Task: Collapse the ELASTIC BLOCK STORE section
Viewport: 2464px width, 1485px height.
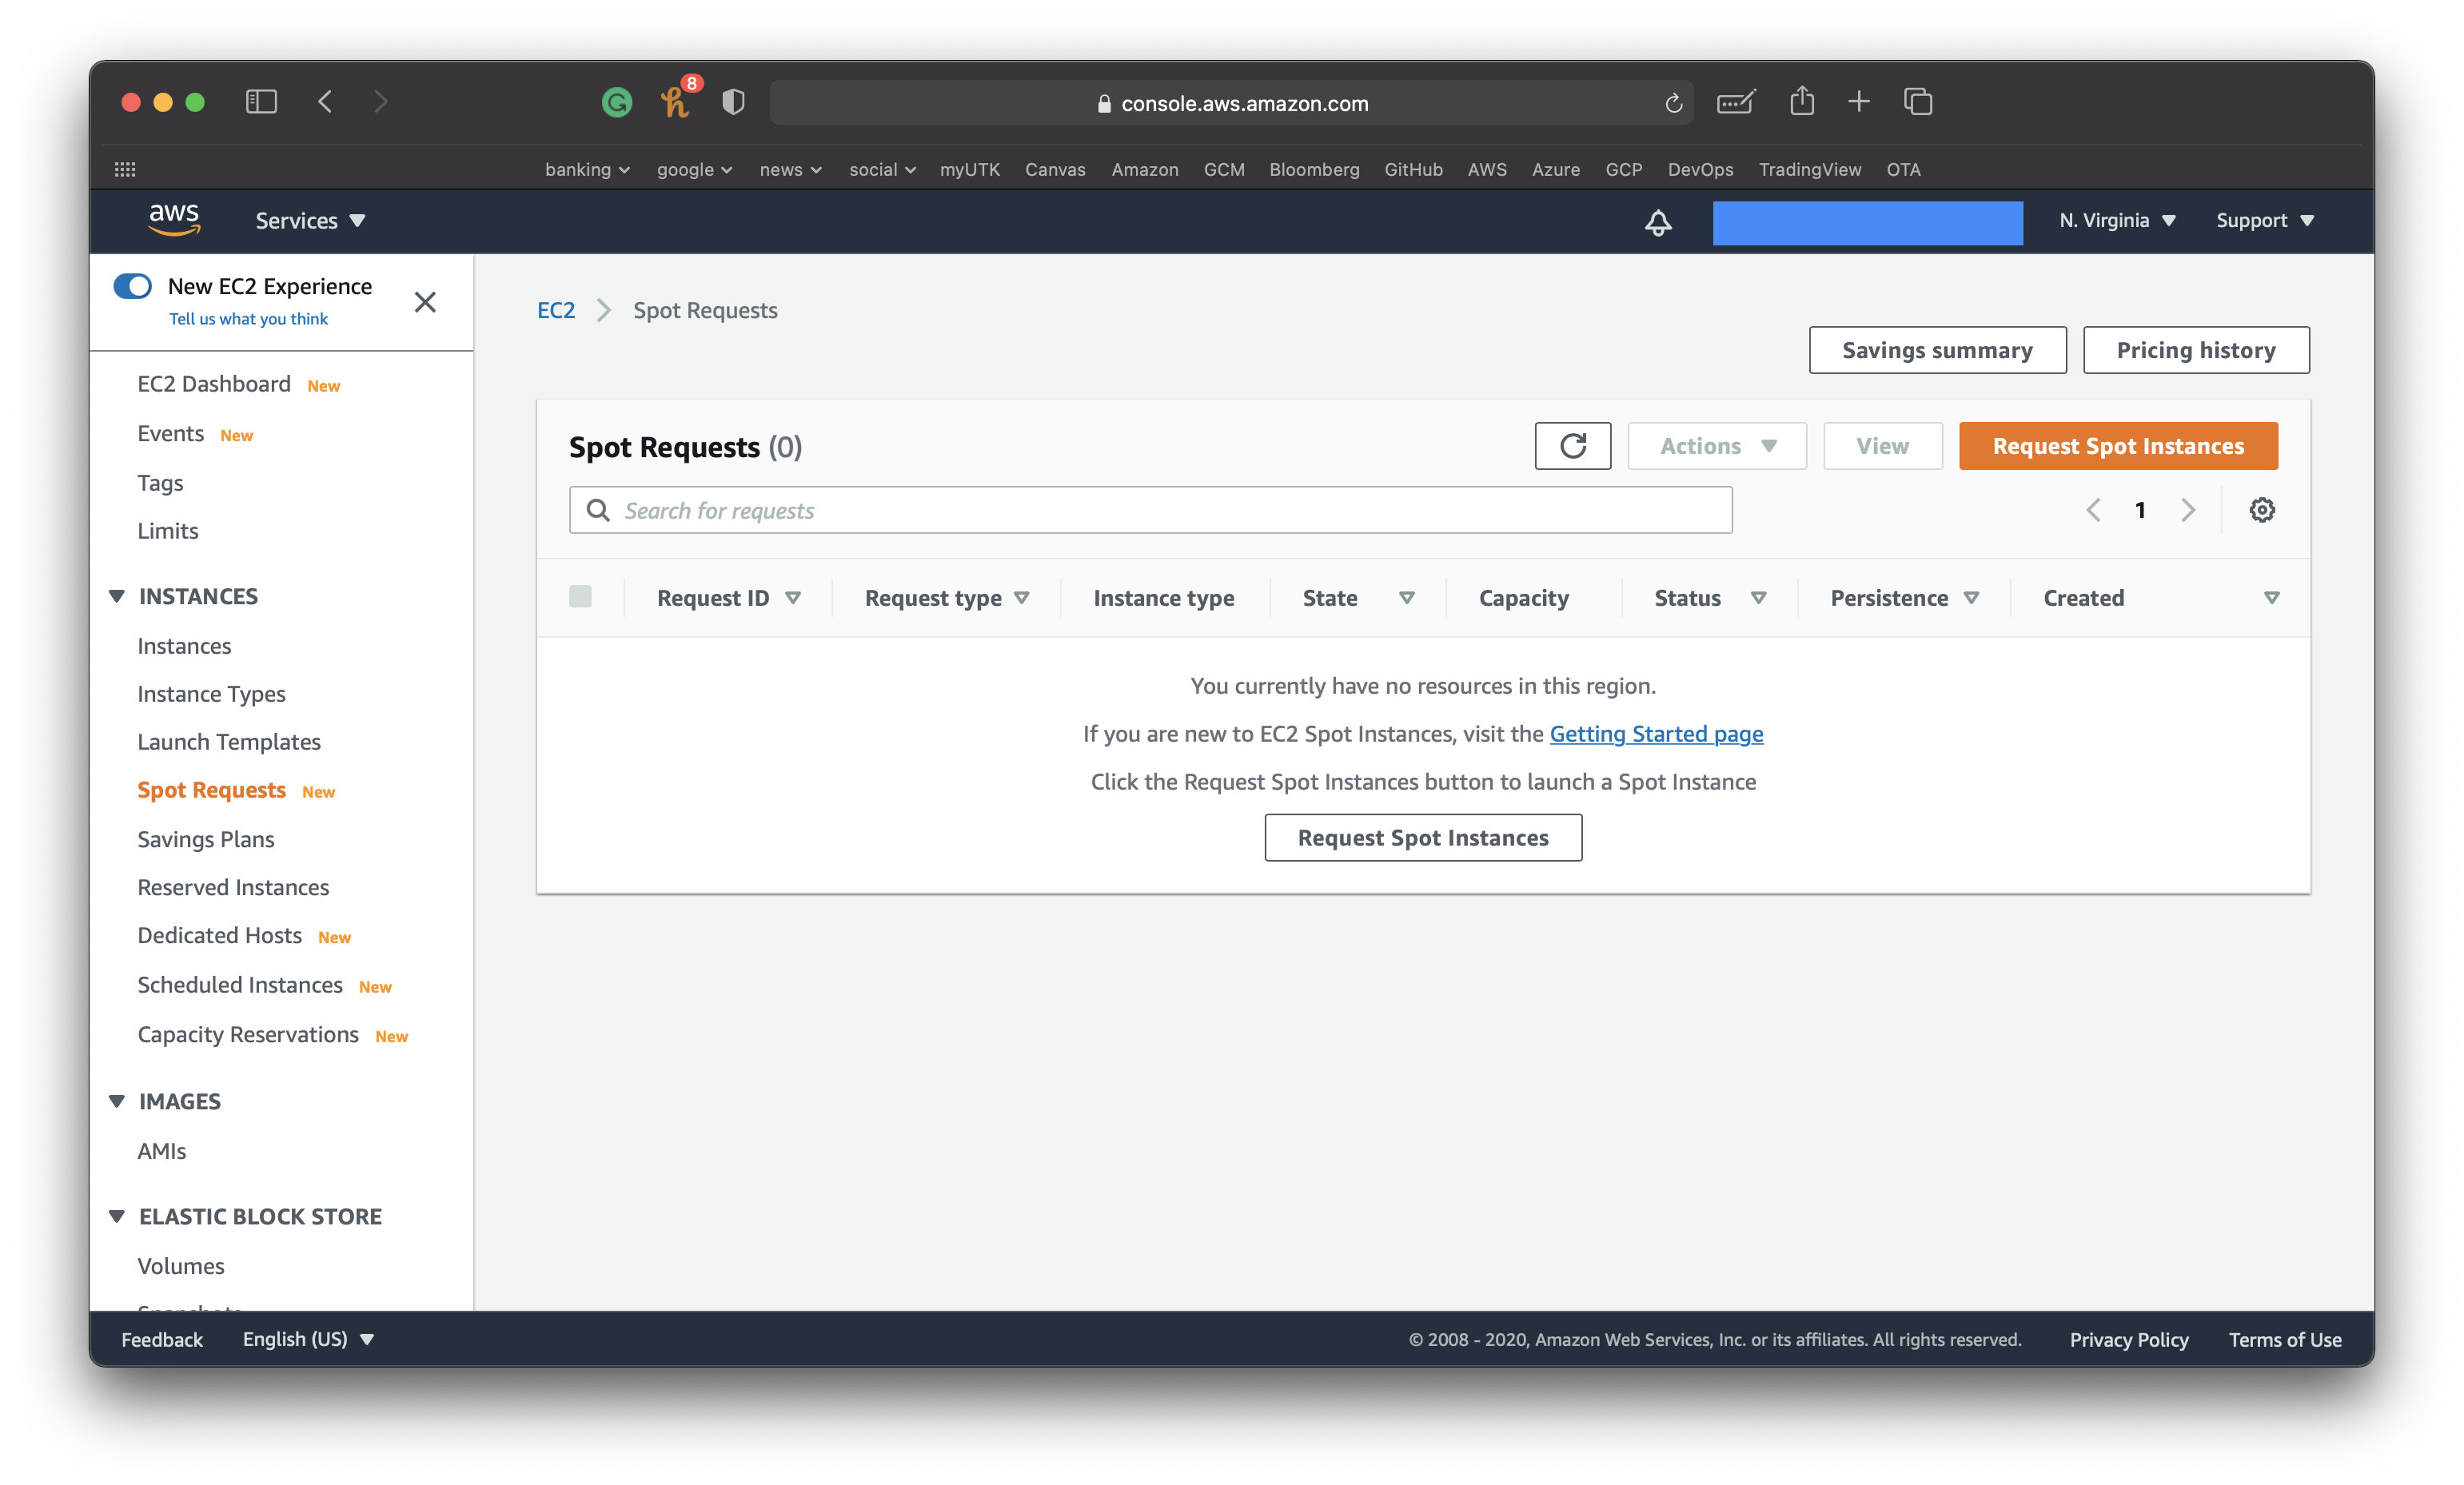Action: click(x=117, y=1216)
